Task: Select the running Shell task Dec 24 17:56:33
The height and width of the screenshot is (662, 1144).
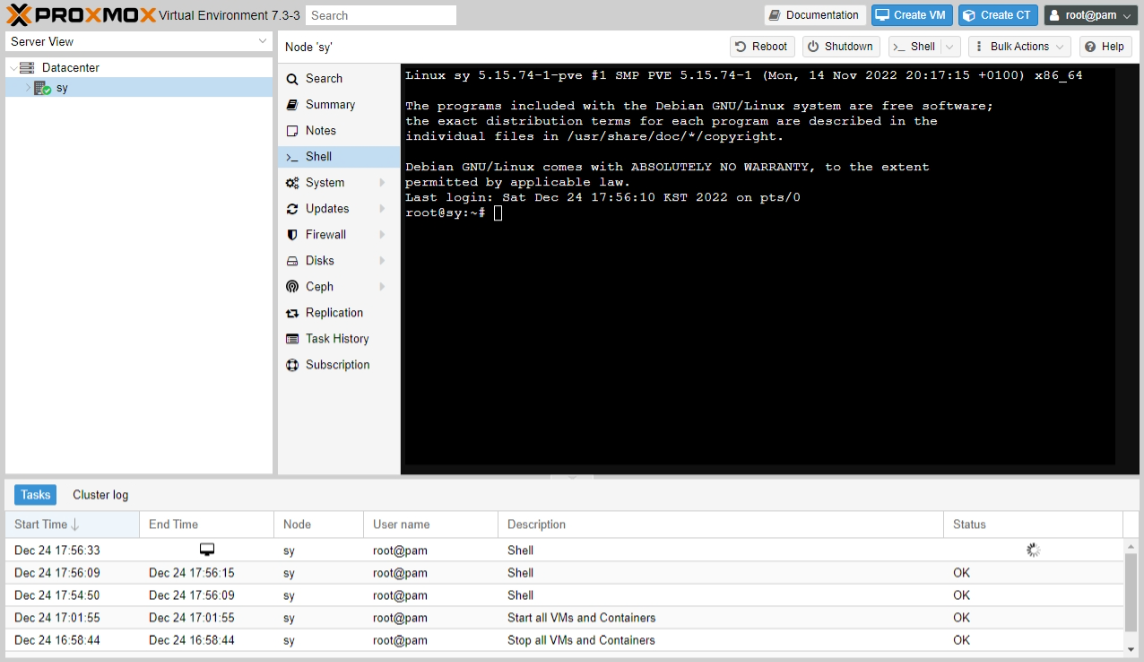Action: coord(565,550)
